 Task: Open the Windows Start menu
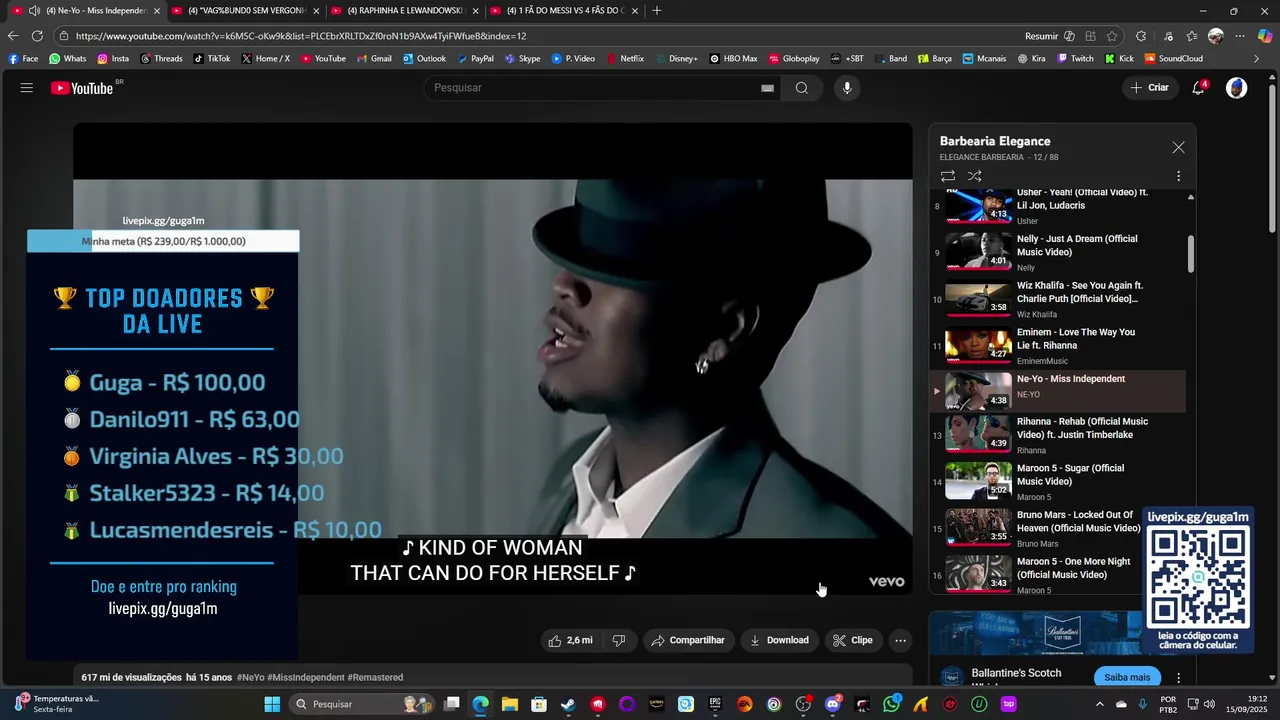tap(272, 704)
